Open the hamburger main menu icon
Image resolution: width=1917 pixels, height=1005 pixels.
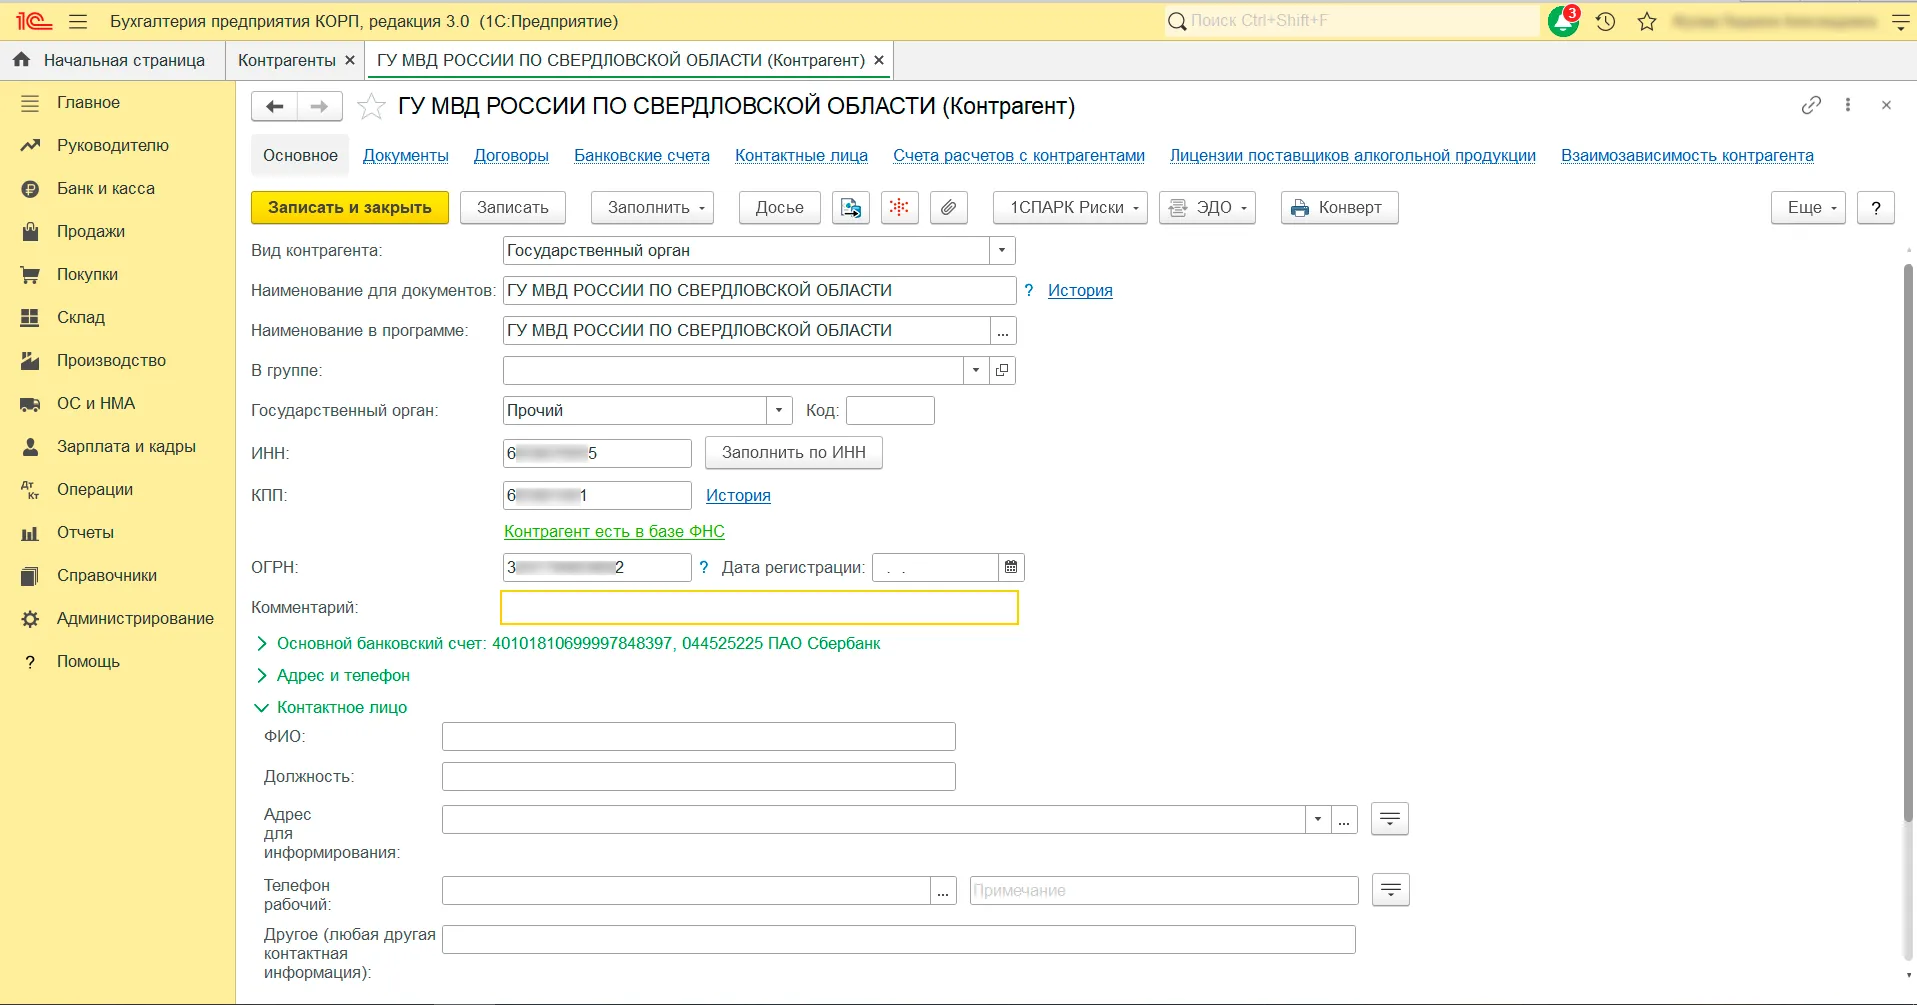pyautogui.click(x=78, y=21)
